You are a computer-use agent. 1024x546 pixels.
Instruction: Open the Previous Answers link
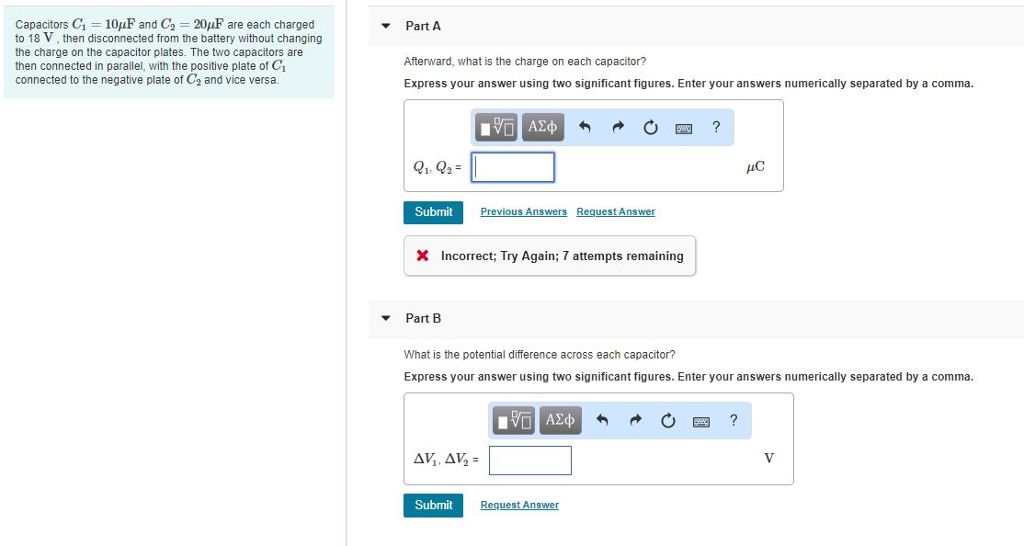523,212
